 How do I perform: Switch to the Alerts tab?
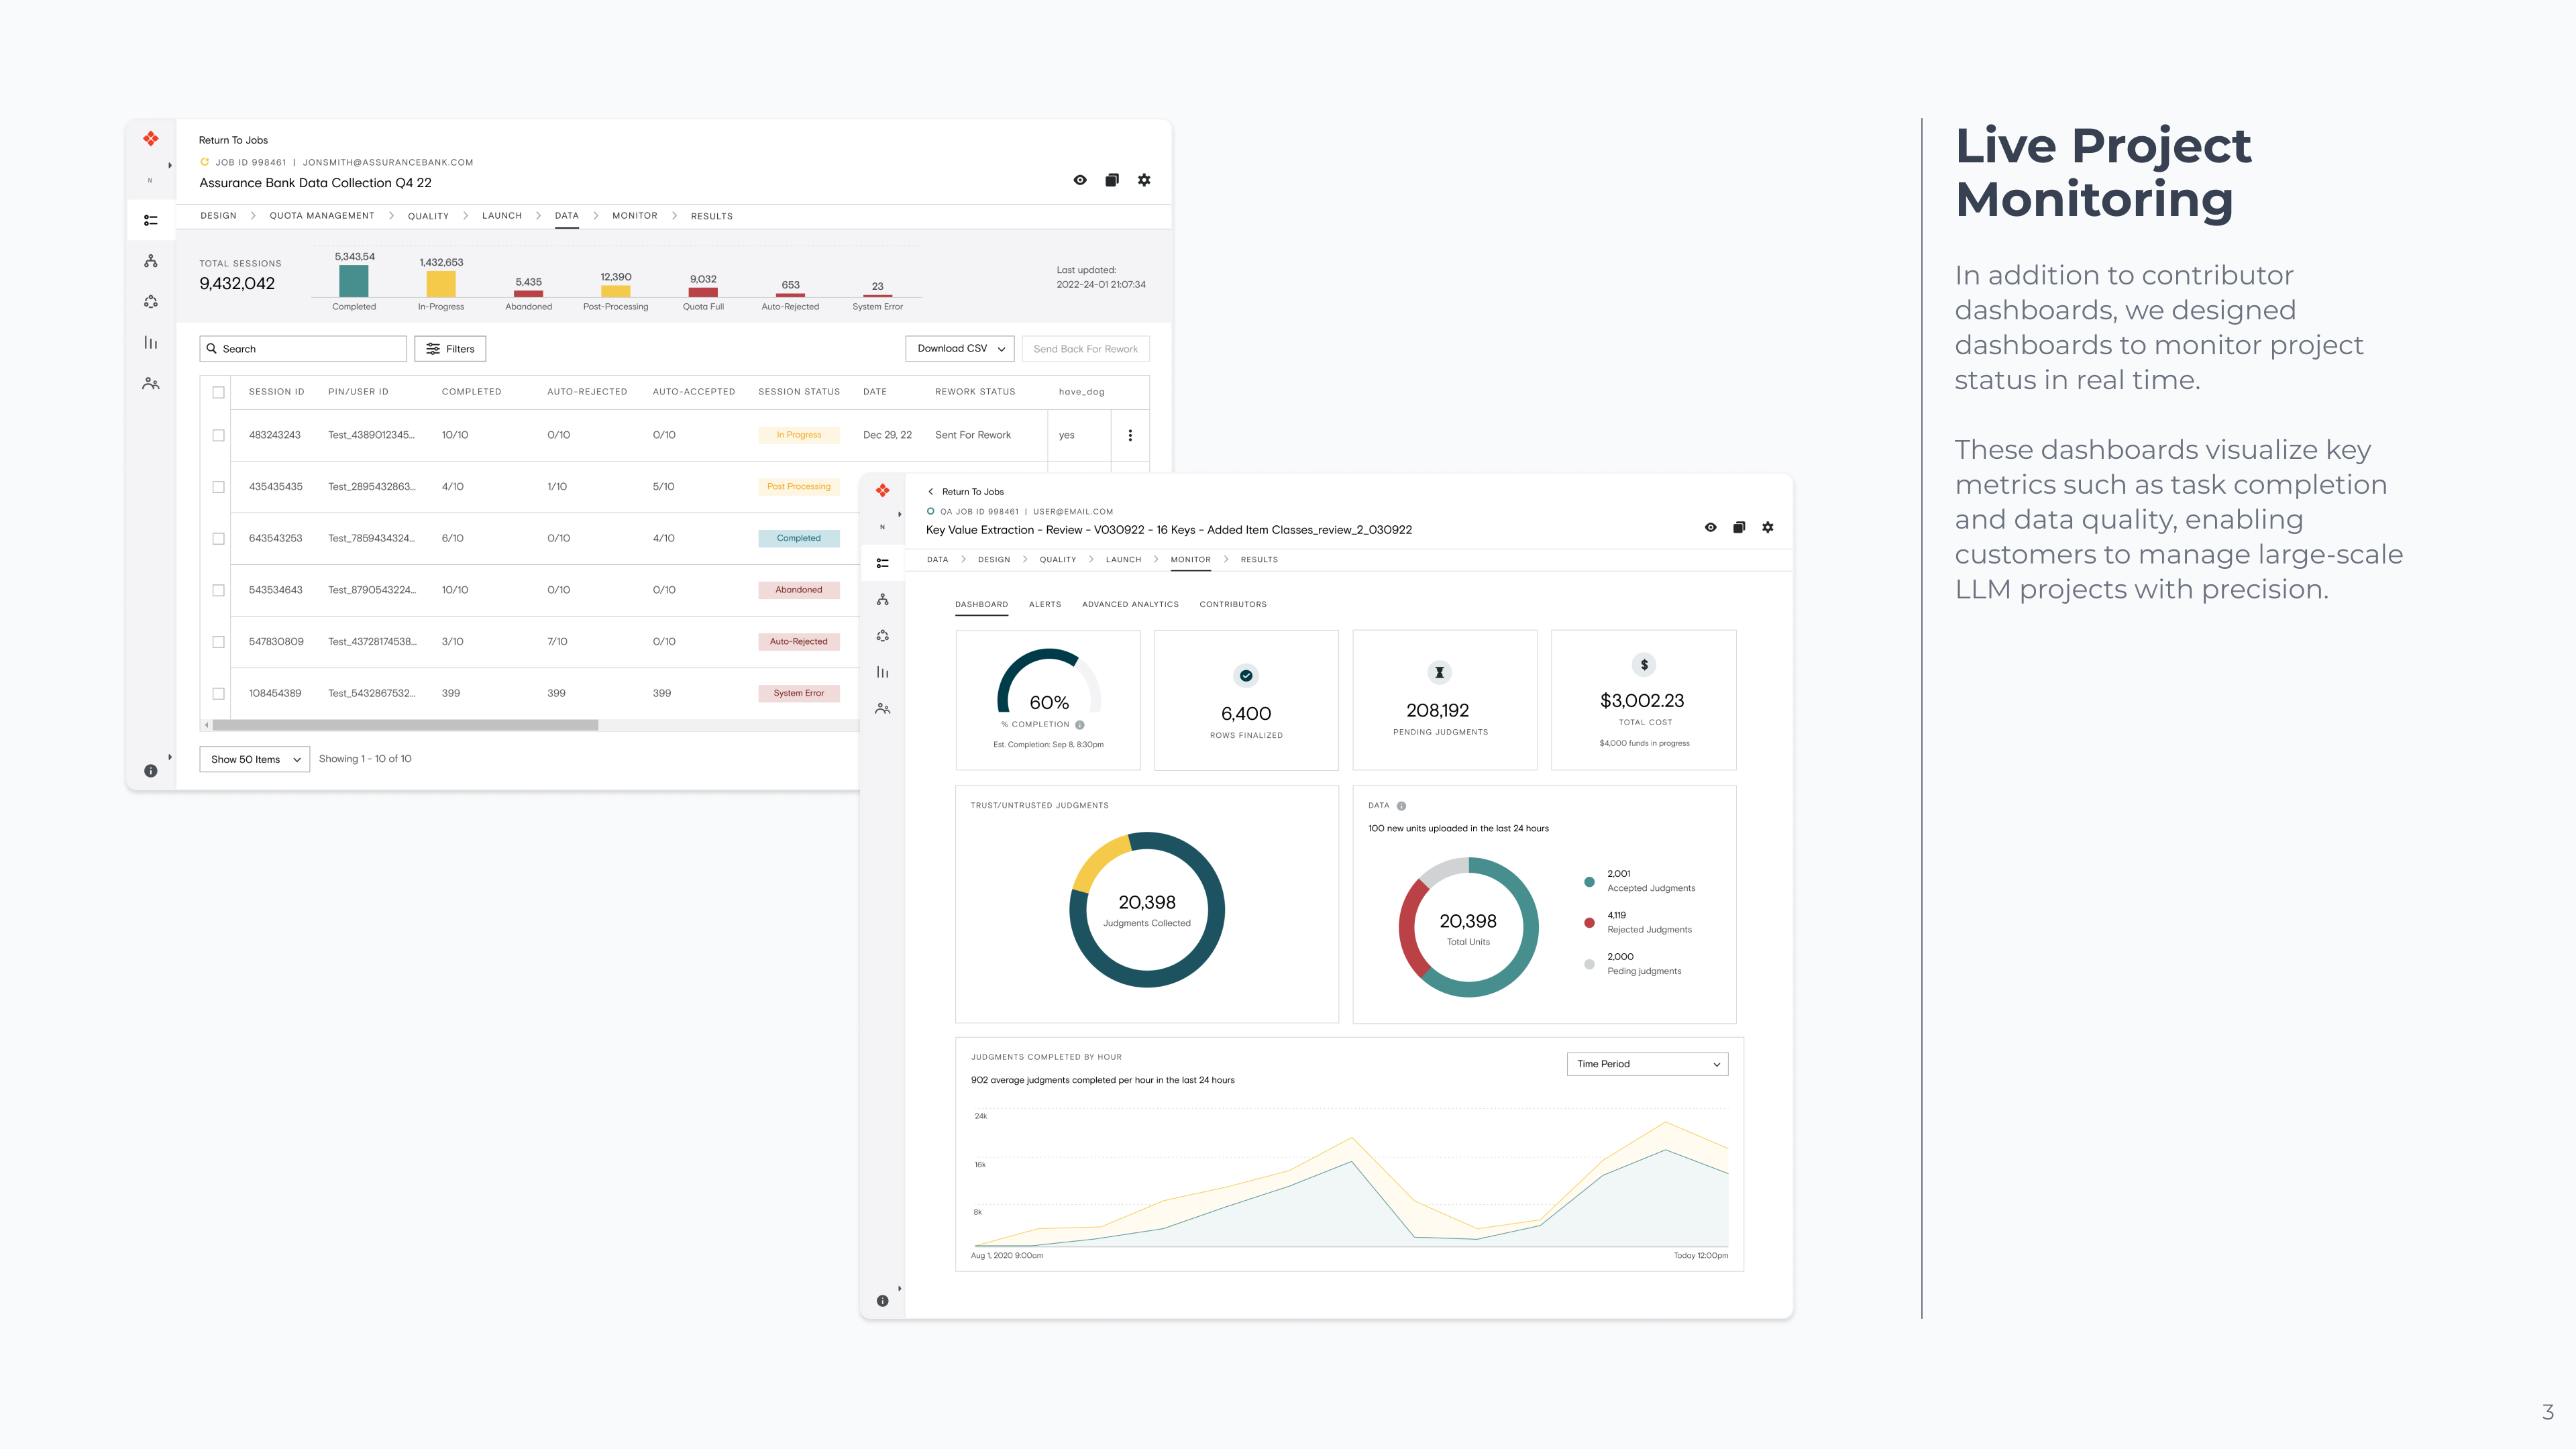pyautogui.click(x=1045, y=605)
